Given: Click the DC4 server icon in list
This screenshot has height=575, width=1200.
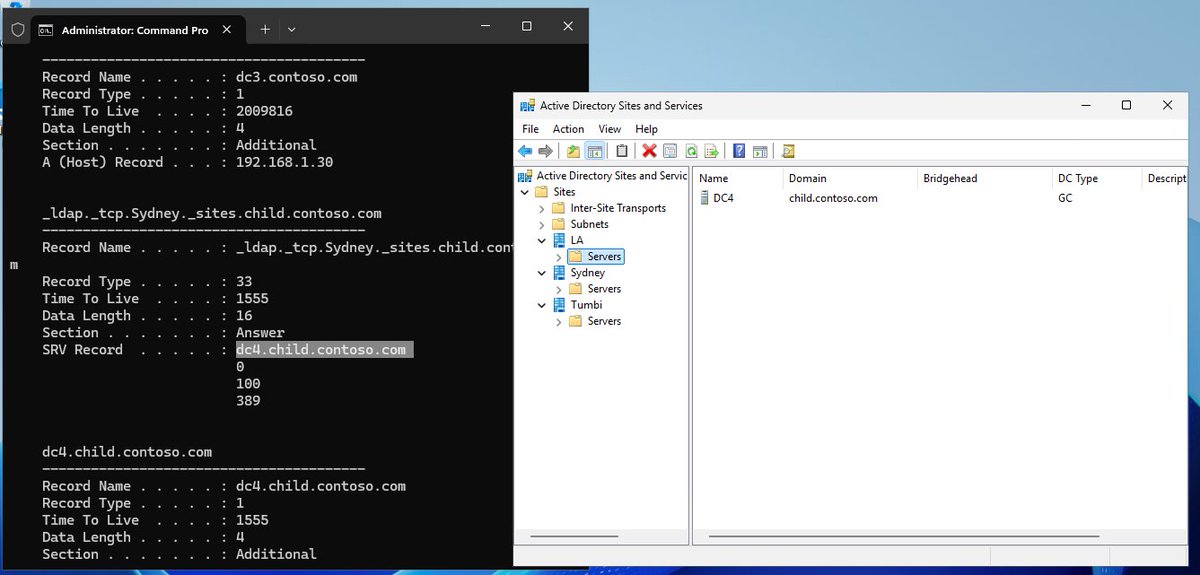Looking at the screenshot, I should coord(705,198).
